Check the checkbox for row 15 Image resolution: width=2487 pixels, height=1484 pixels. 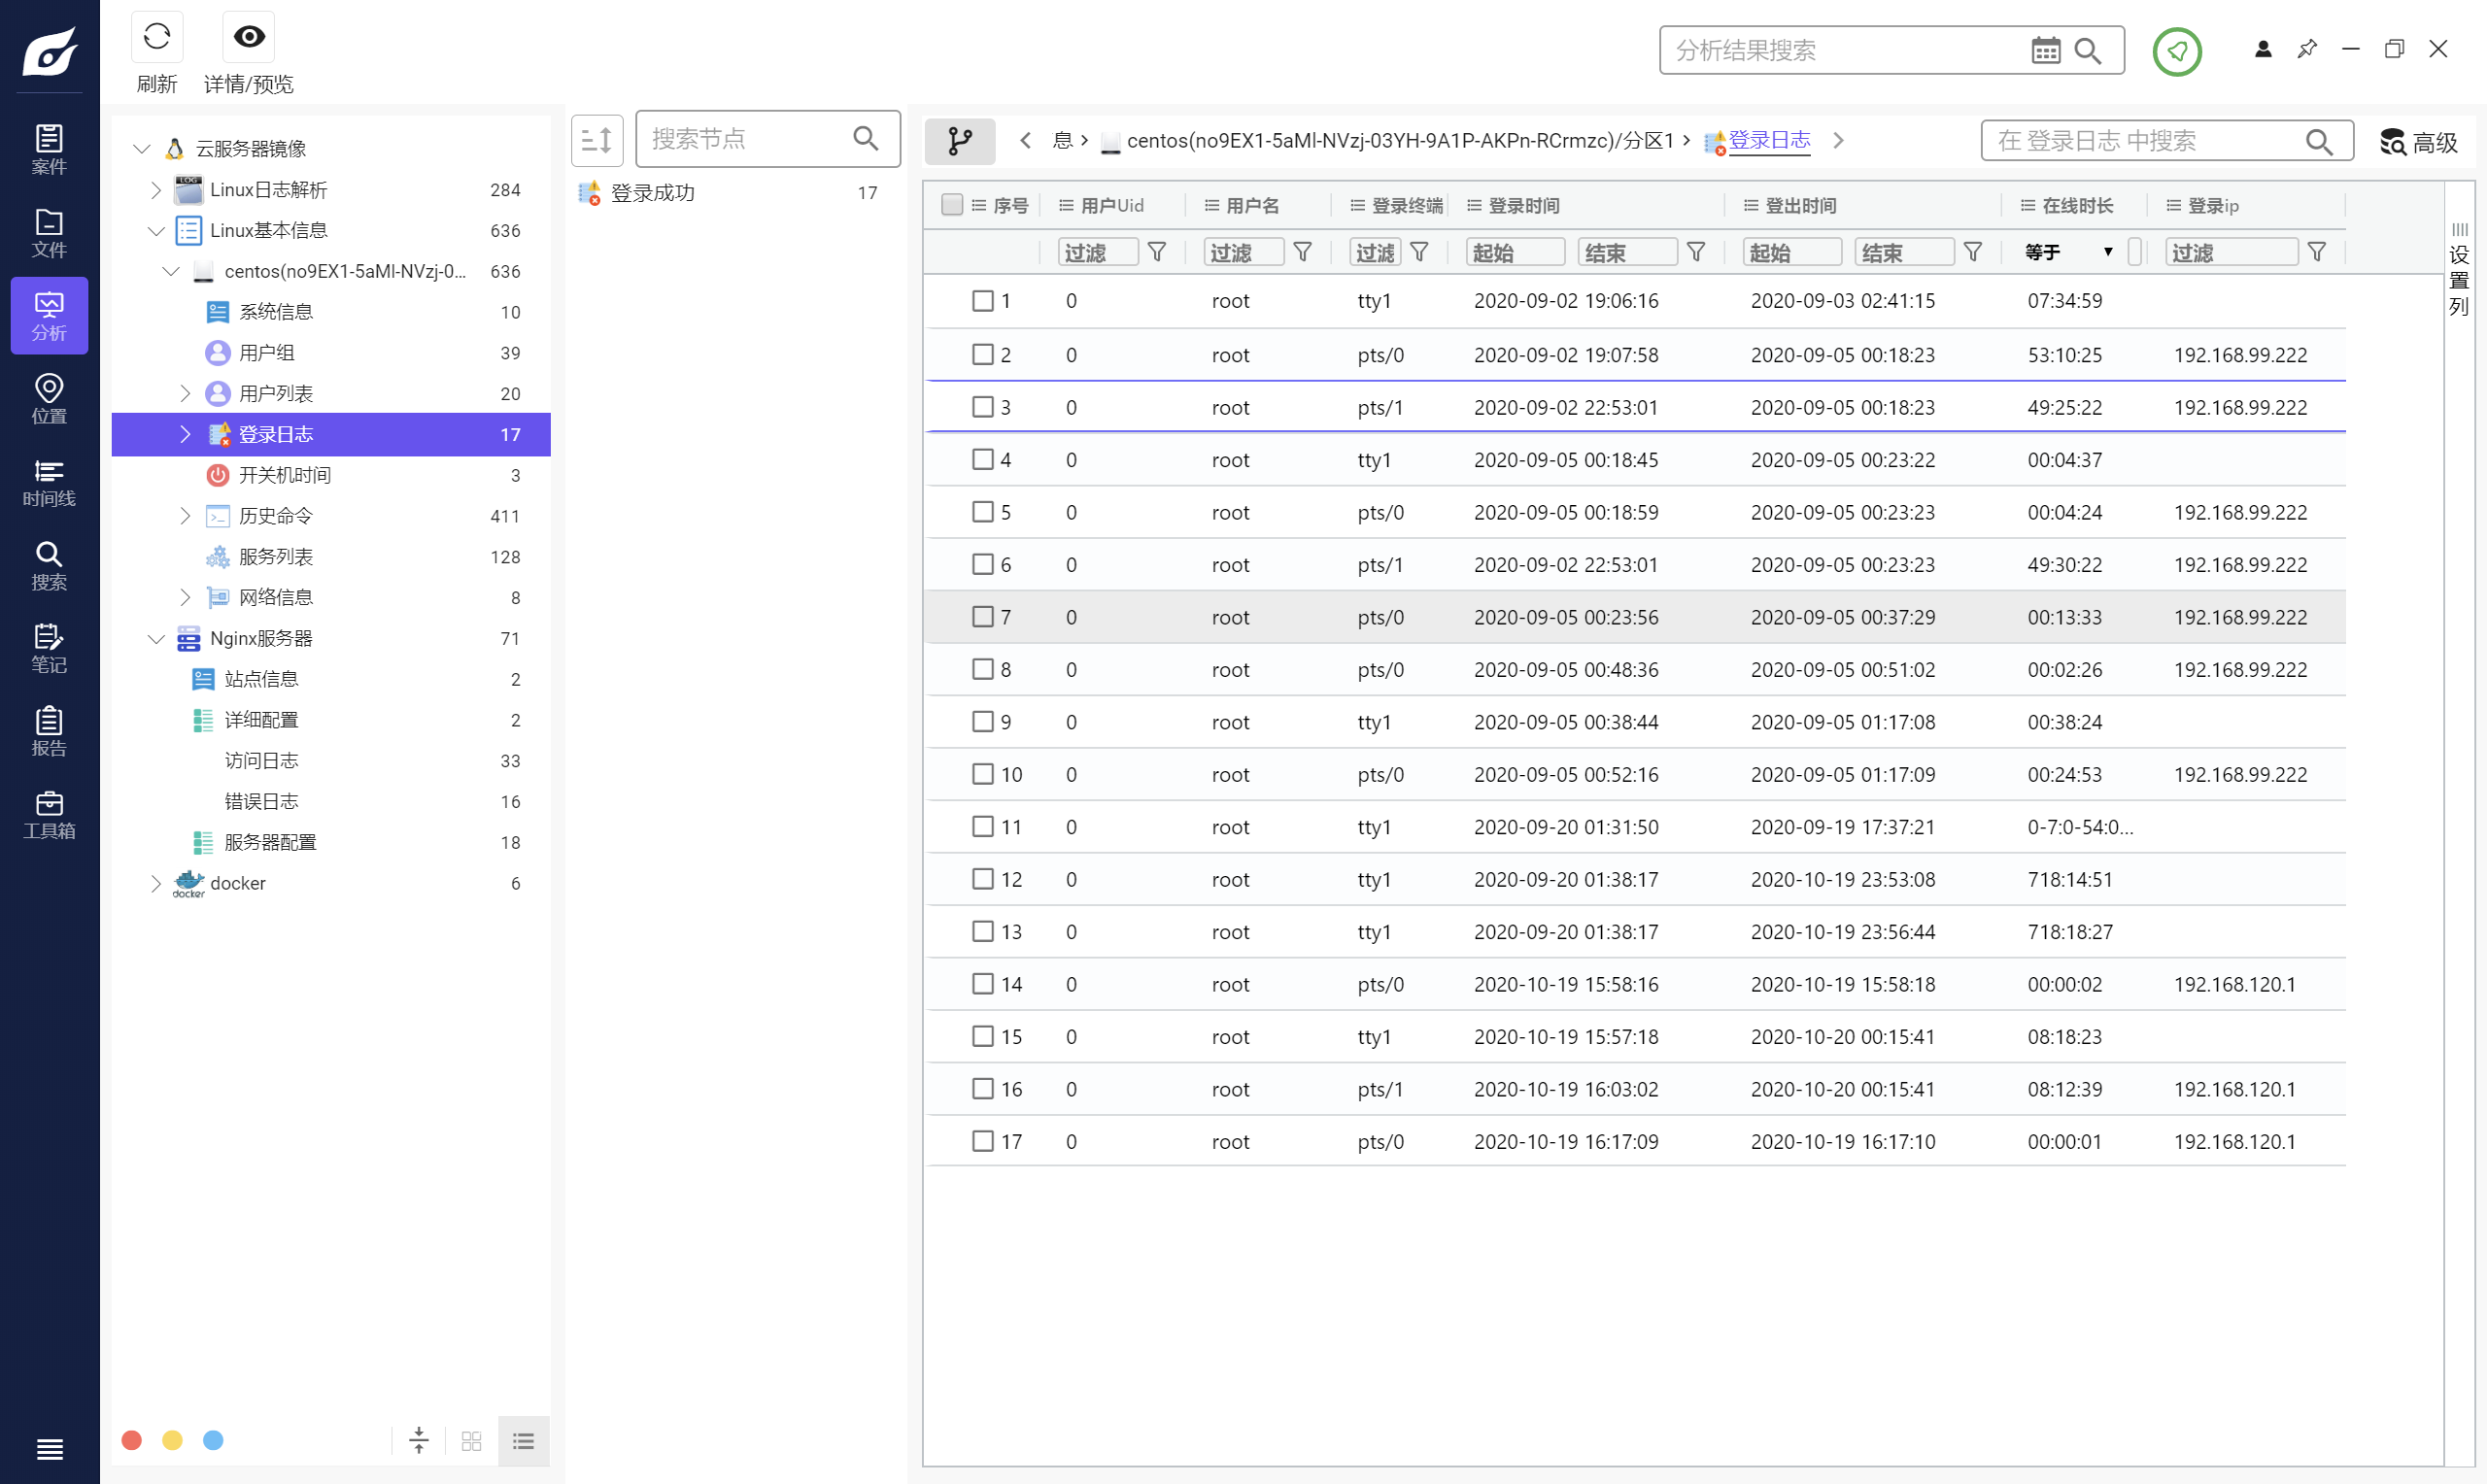[983, 1035]
